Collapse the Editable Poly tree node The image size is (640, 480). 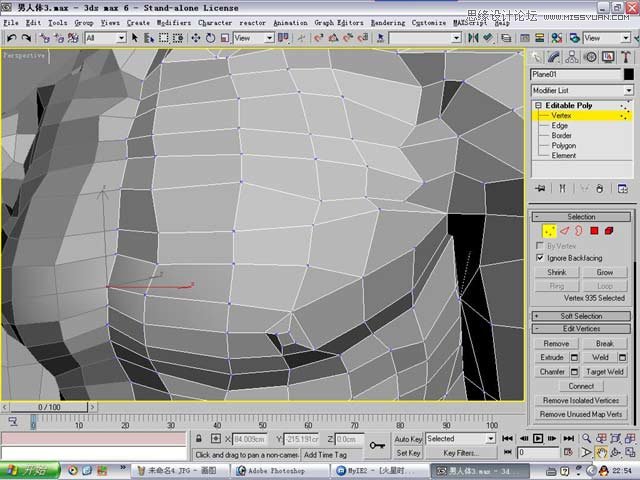coord(538,105)
